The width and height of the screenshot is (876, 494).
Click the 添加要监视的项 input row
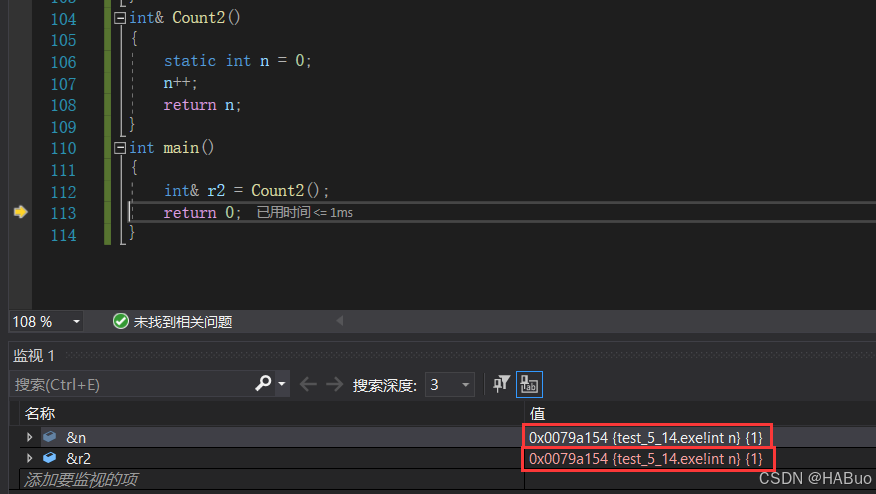pos(272,479)
